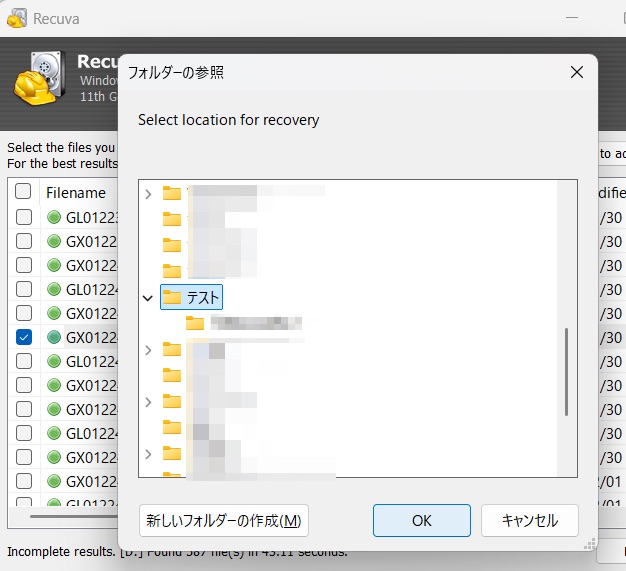The width and height of the screenshot is (626, 571).
Task: Toggle the select-all checkbox beside Filename
Action: [x=23, y=192]
